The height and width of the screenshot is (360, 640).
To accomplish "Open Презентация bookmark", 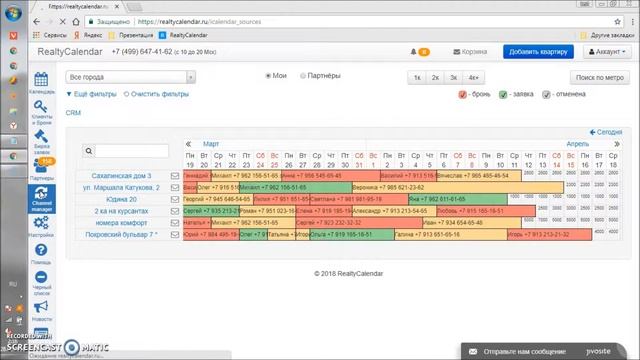I will [x=131, y=36].
